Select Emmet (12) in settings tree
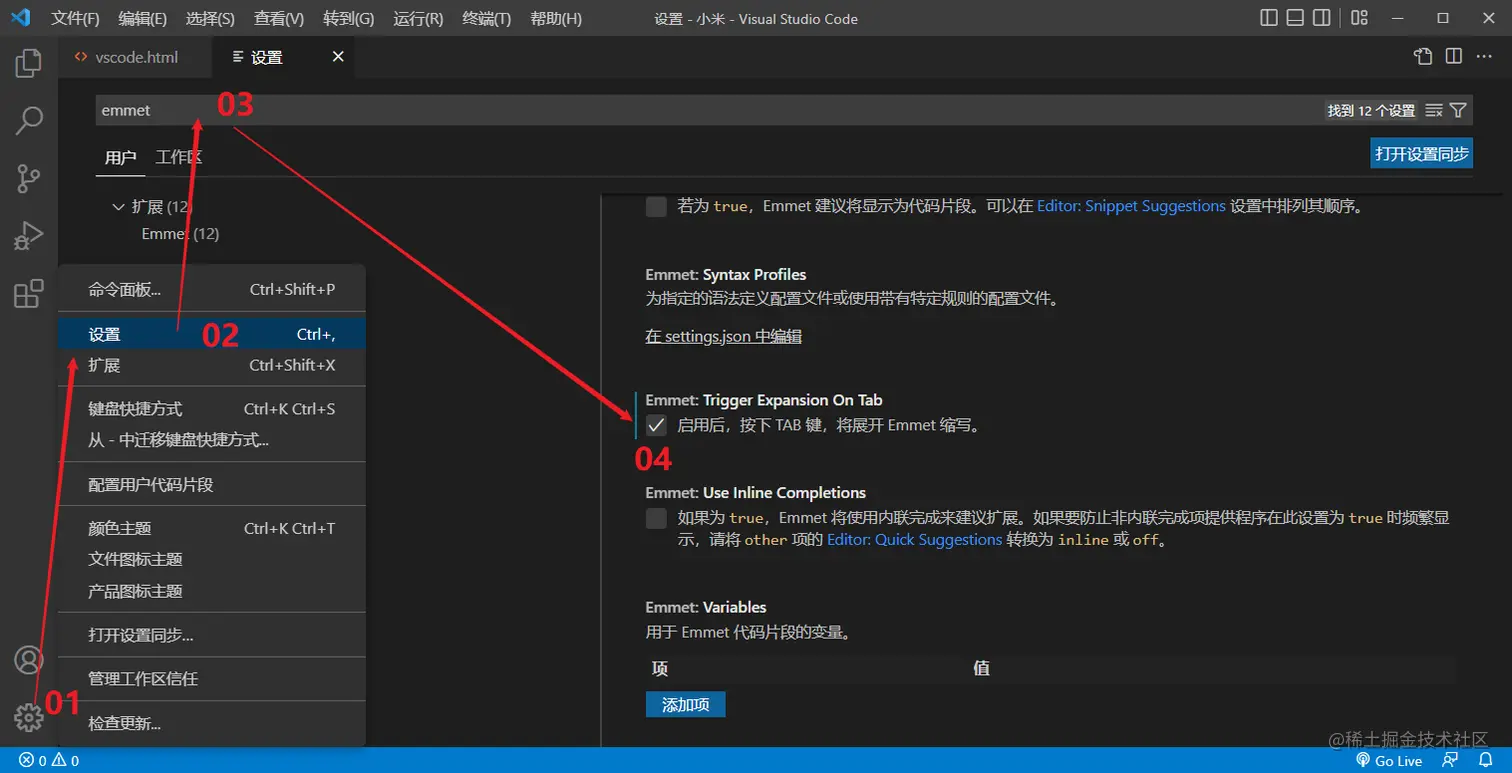The height and width of the screenshot is (773, 1512). pyautogui.click(x=180, y=234)
